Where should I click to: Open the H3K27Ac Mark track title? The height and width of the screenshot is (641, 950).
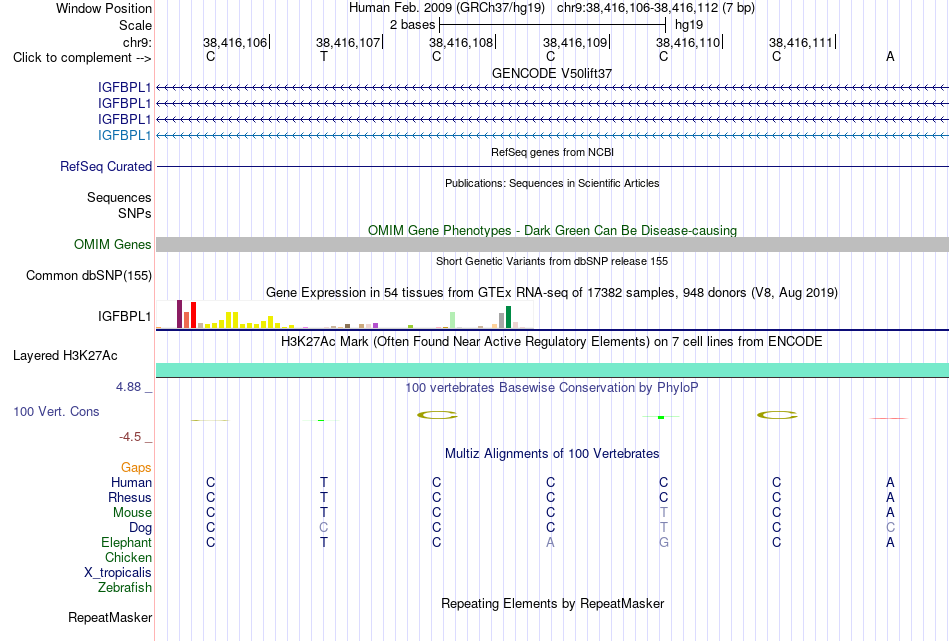[x=552, y=342]
